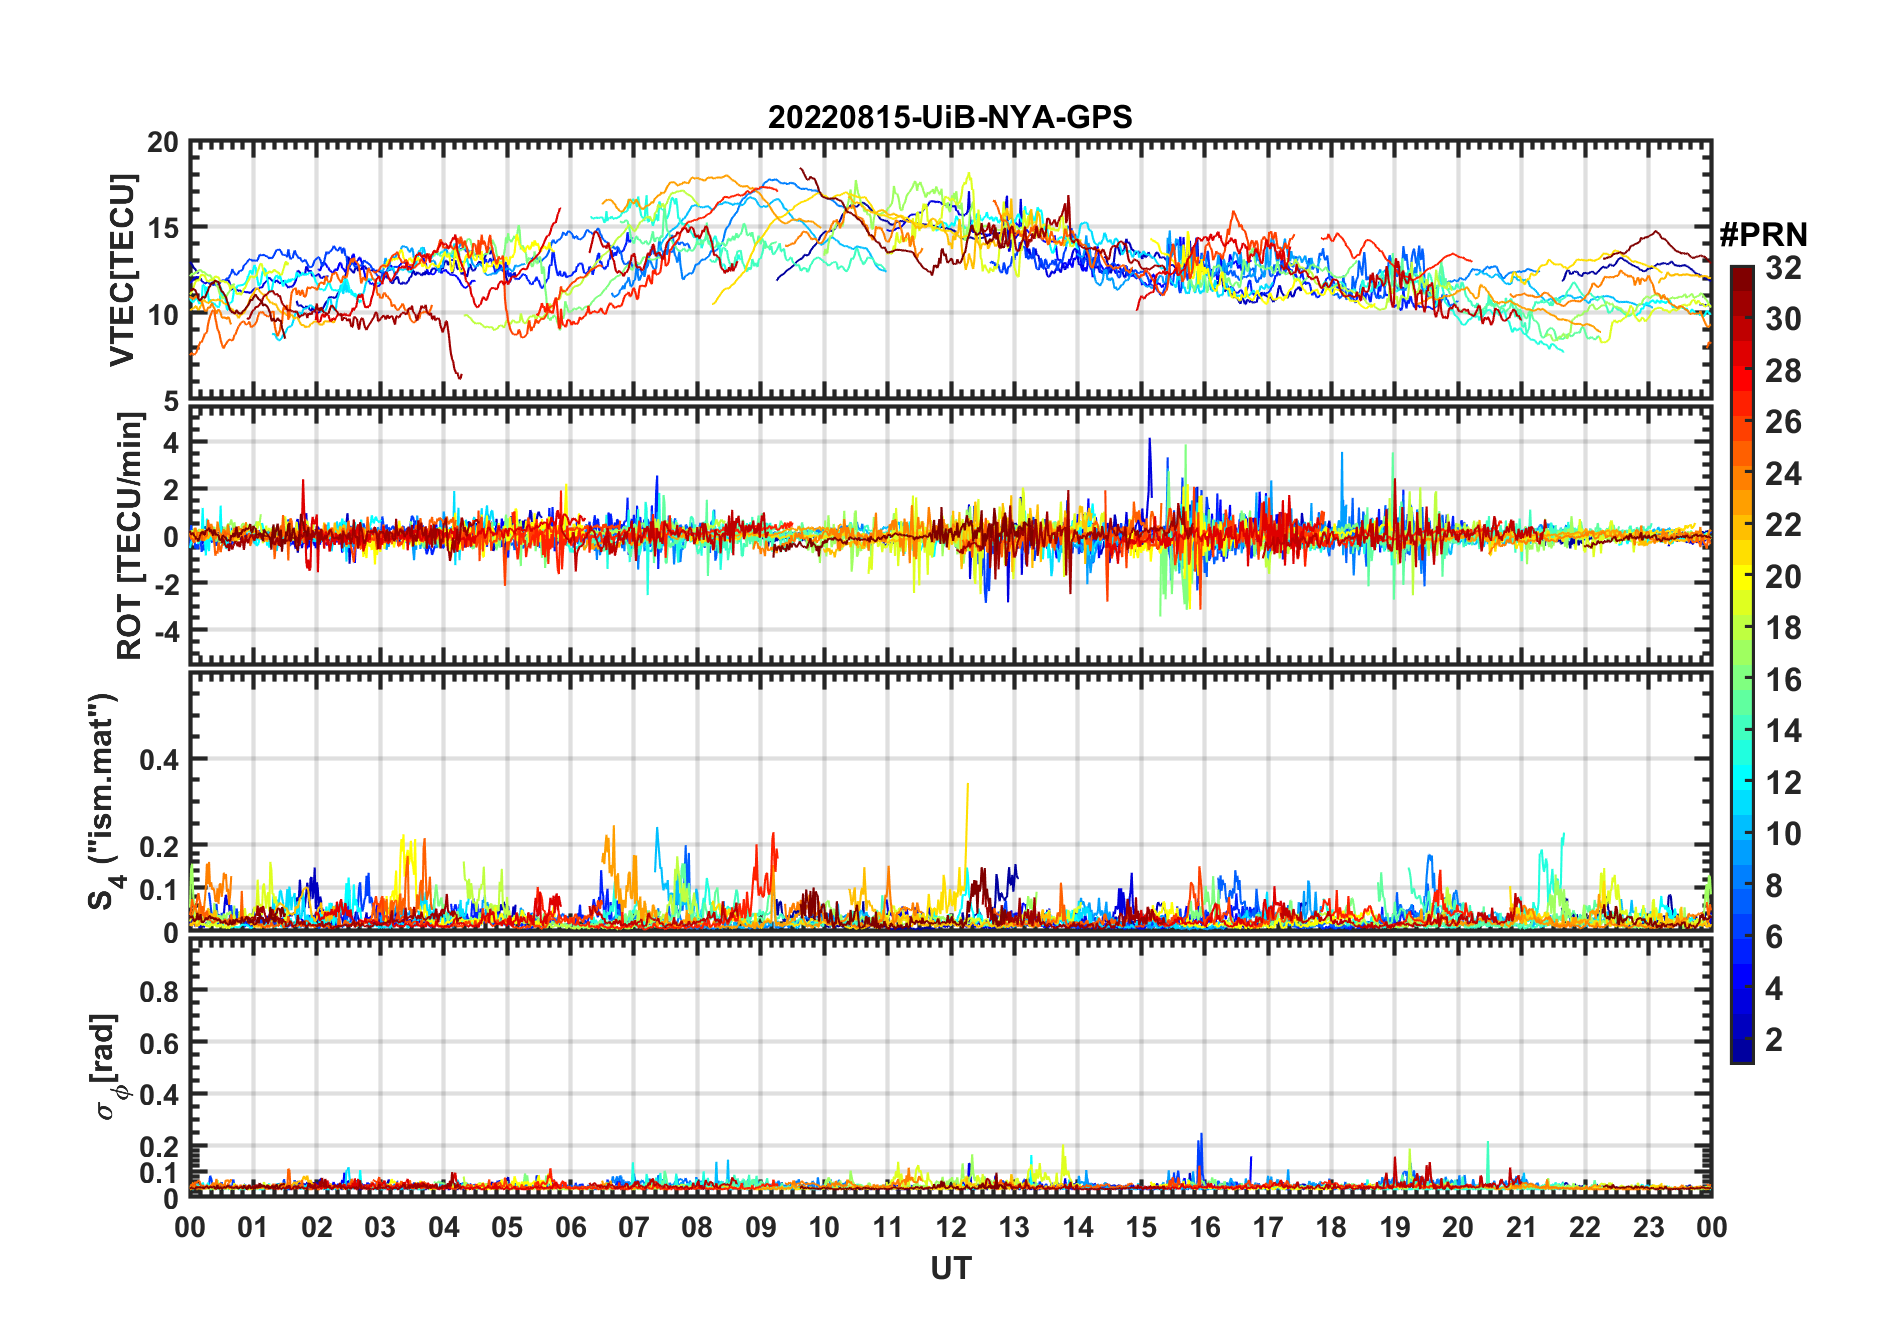Click colorbar tick label 10
The width and height of the screenshot is (1902, 1330).
(x=1783, y=834)
